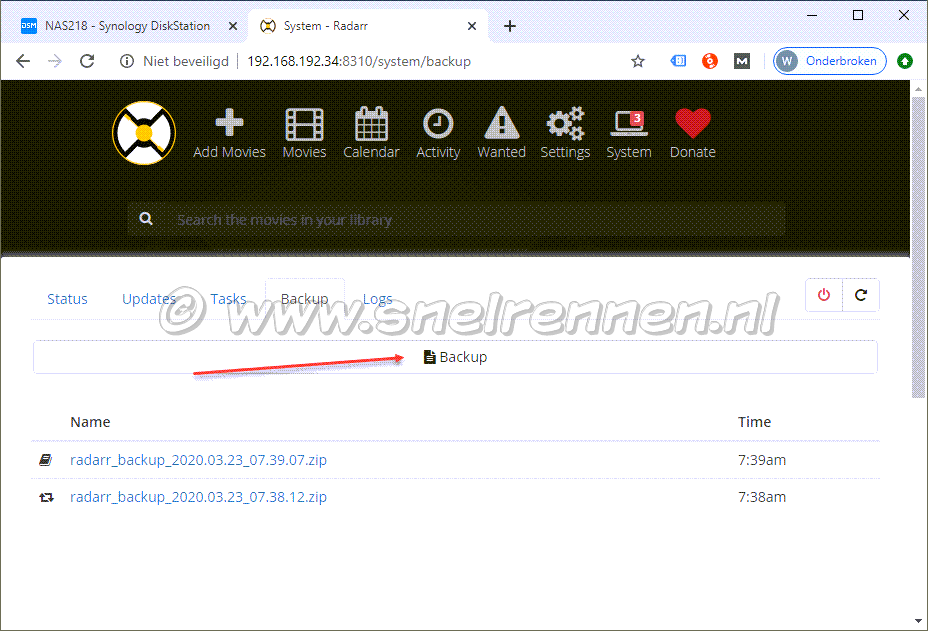The height and width of the screenshot is (631, 928).
Task: Open Radarr Settings gears
Action: point(565,134)
